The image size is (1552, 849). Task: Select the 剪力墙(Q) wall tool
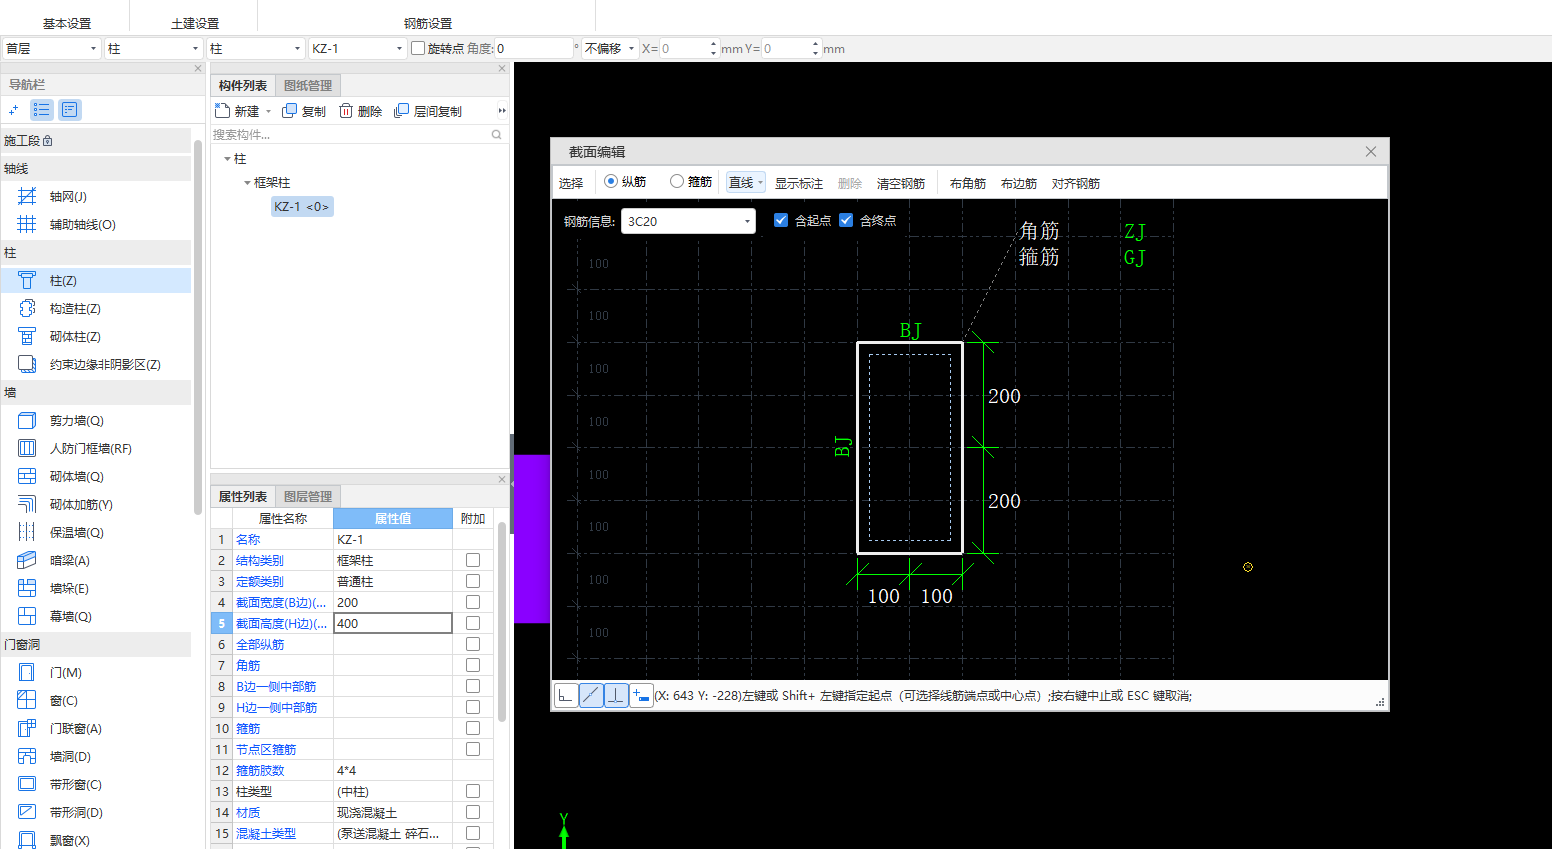pos(76,421)
